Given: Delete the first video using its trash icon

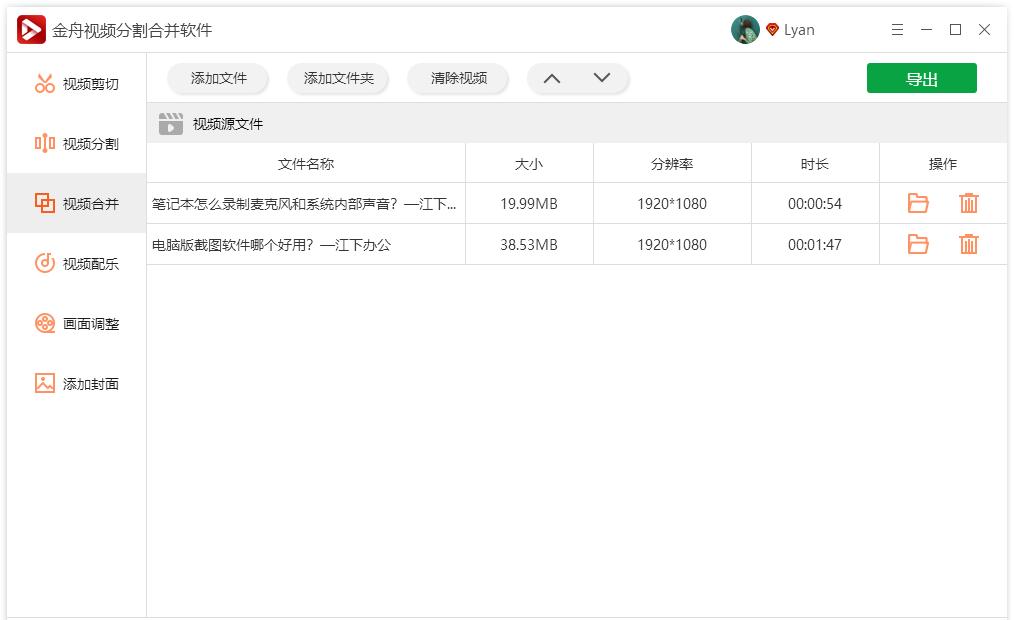Looking at the screenshot, I should 968,203.
